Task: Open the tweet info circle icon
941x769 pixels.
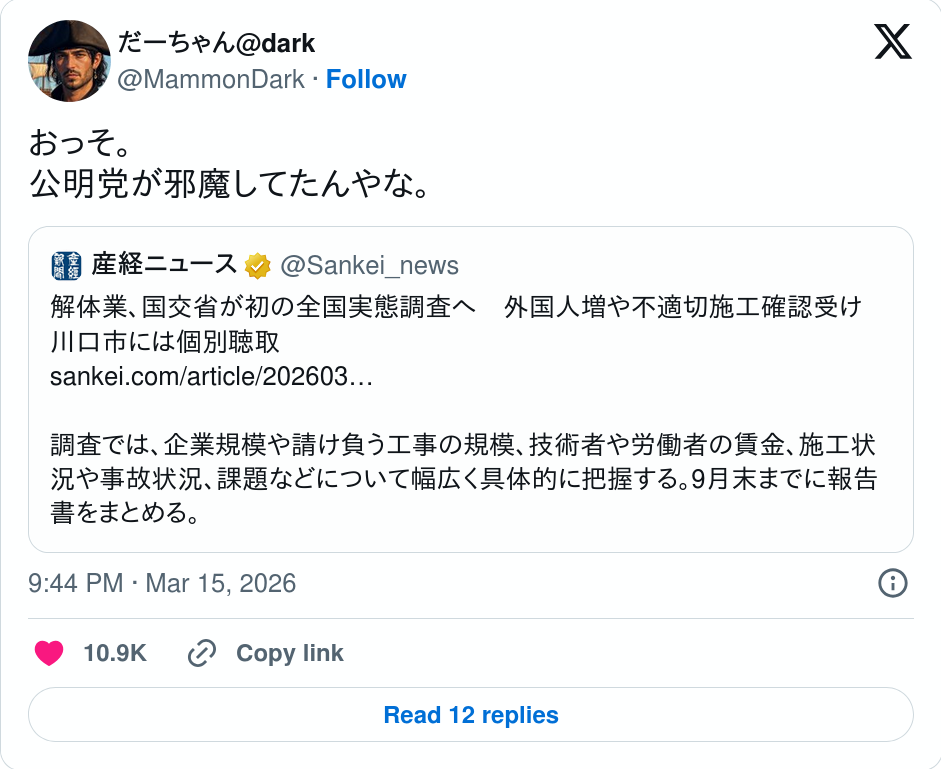Action: (892, 583)
